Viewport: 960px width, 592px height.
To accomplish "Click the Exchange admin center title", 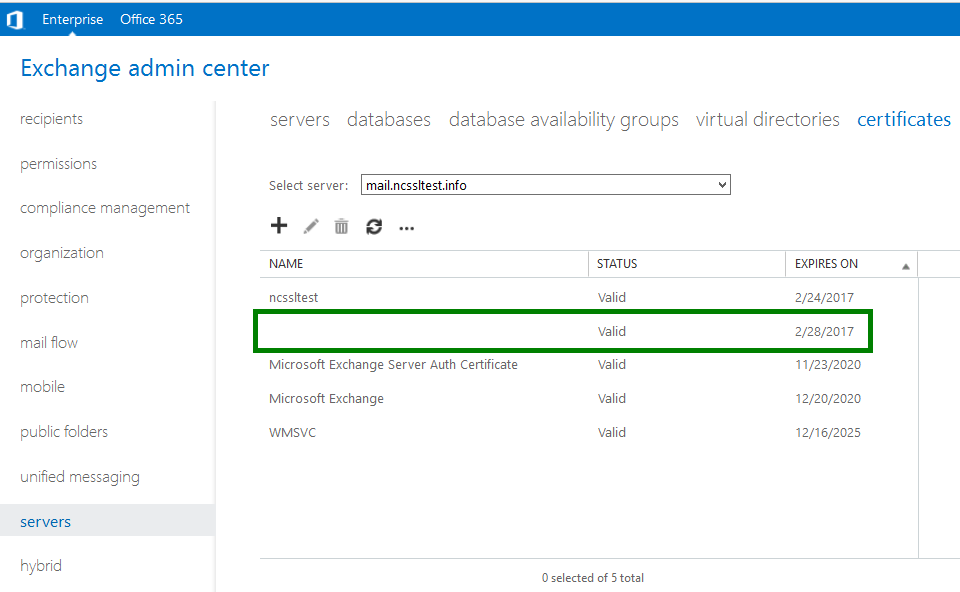I will point(145,68).
